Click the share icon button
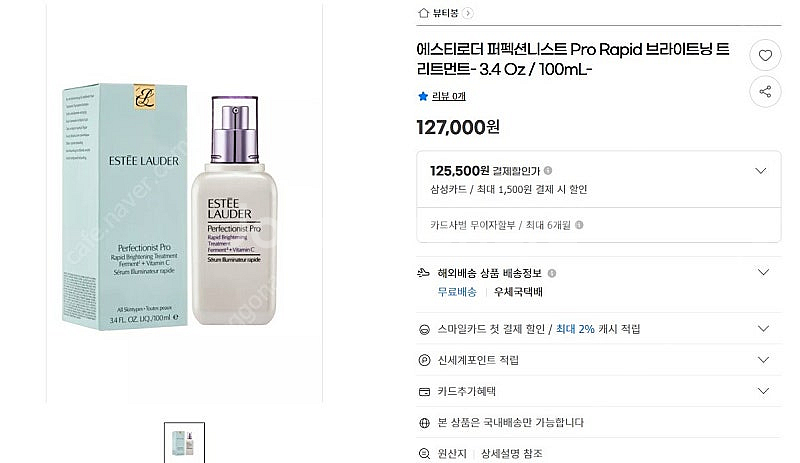Screen dimensions: 800x463 click(764, 91)
